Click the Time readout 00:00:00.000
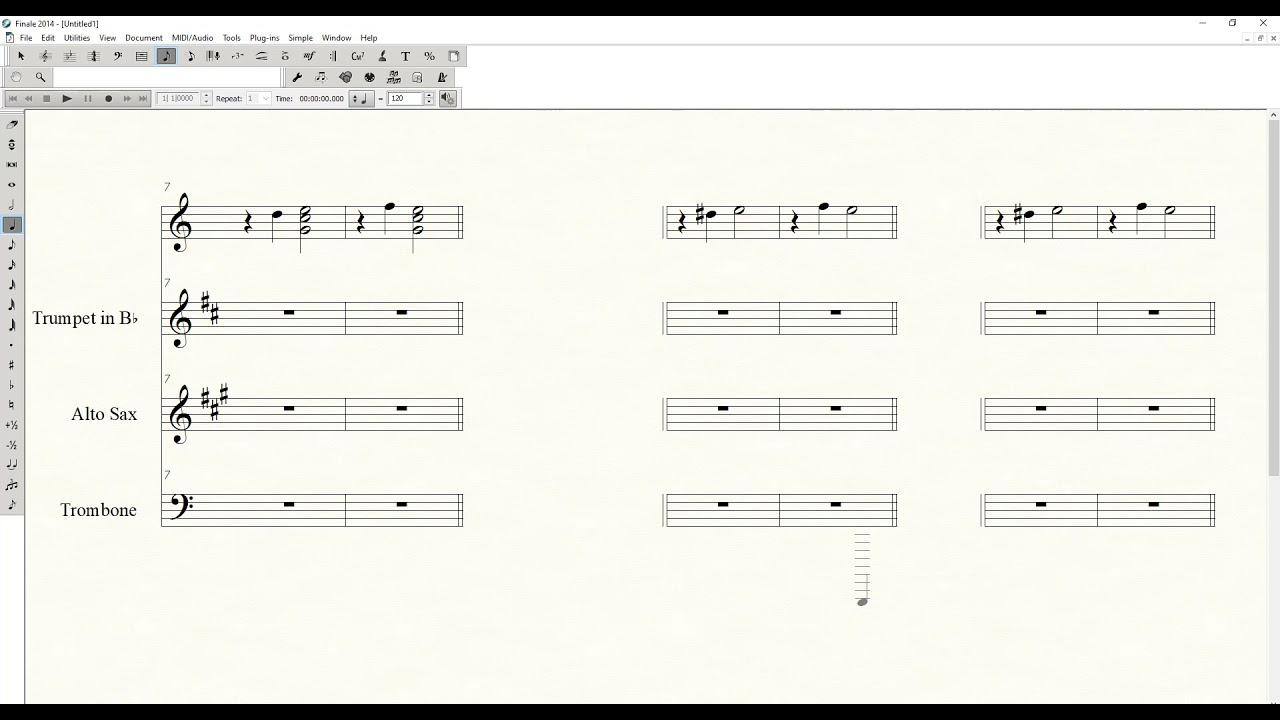The width and height of the screenshot is (1280, 720). coord(321,98)
